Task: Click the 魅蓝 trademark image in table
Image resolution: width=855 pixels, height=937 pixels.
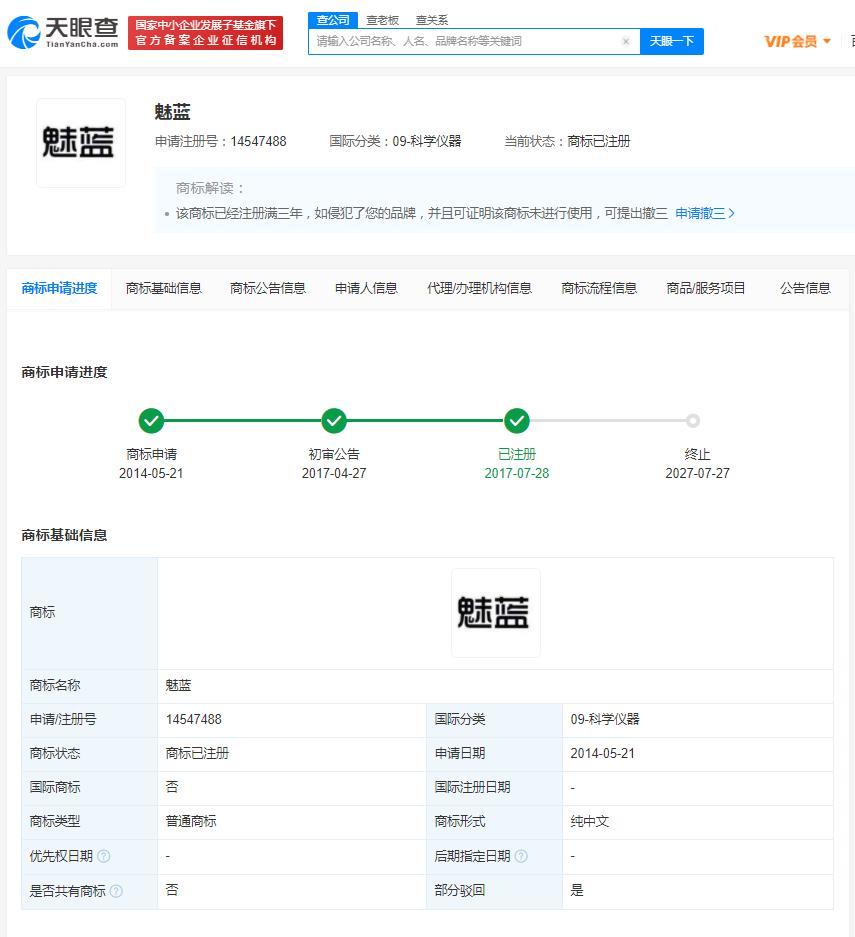Action: pyautogui.click(x=495, y=612)
